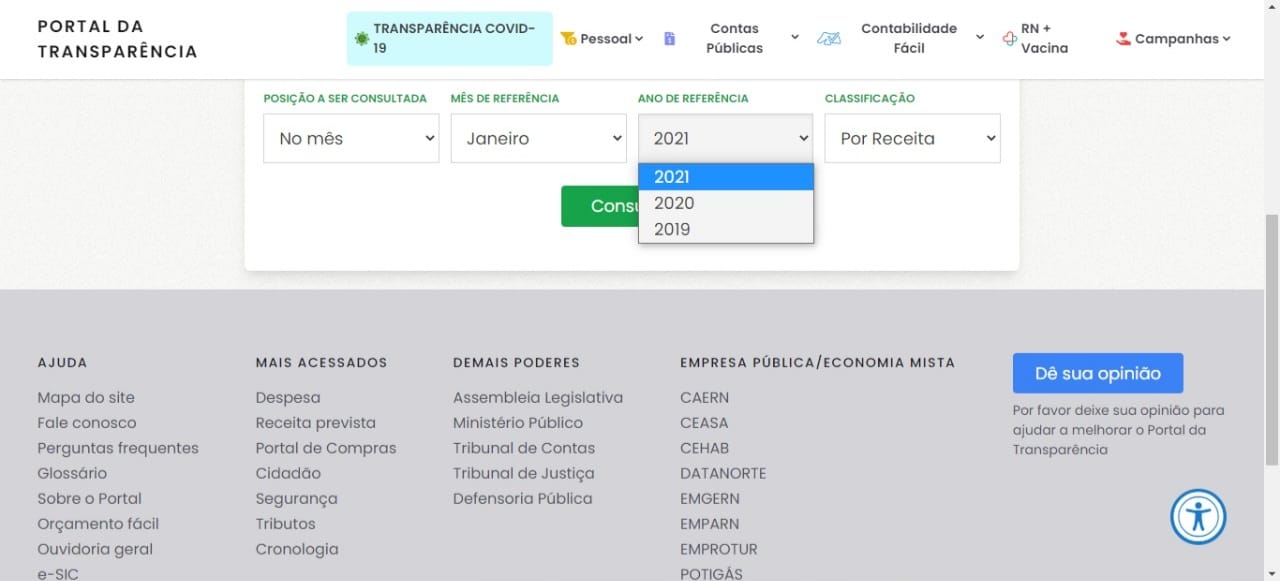The image size is (1280, 581).
Task: Open the Posição a ser consultada dropdown
Action: (x=351, y=138)
